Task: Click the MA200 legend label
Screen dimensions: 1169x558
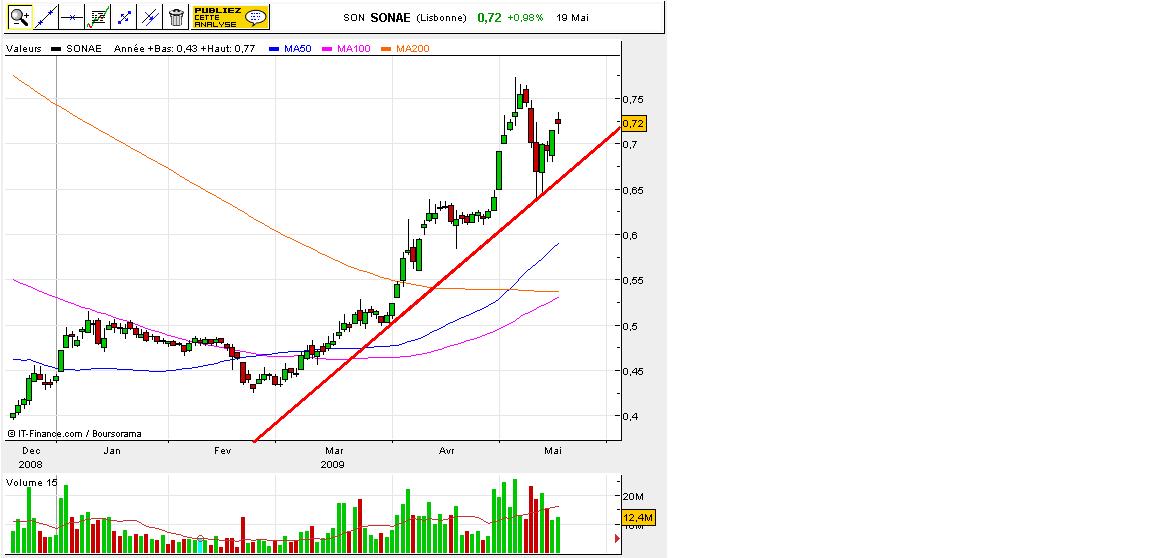Action: coord(413,48)
